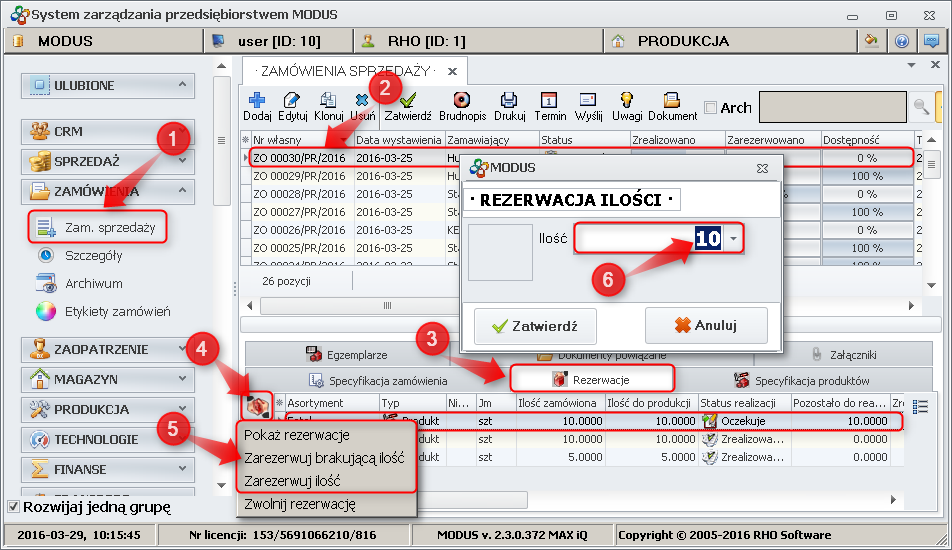
Task: Switch to Załączniki tab
Action: pyautogui.click(x=844, y=355)
